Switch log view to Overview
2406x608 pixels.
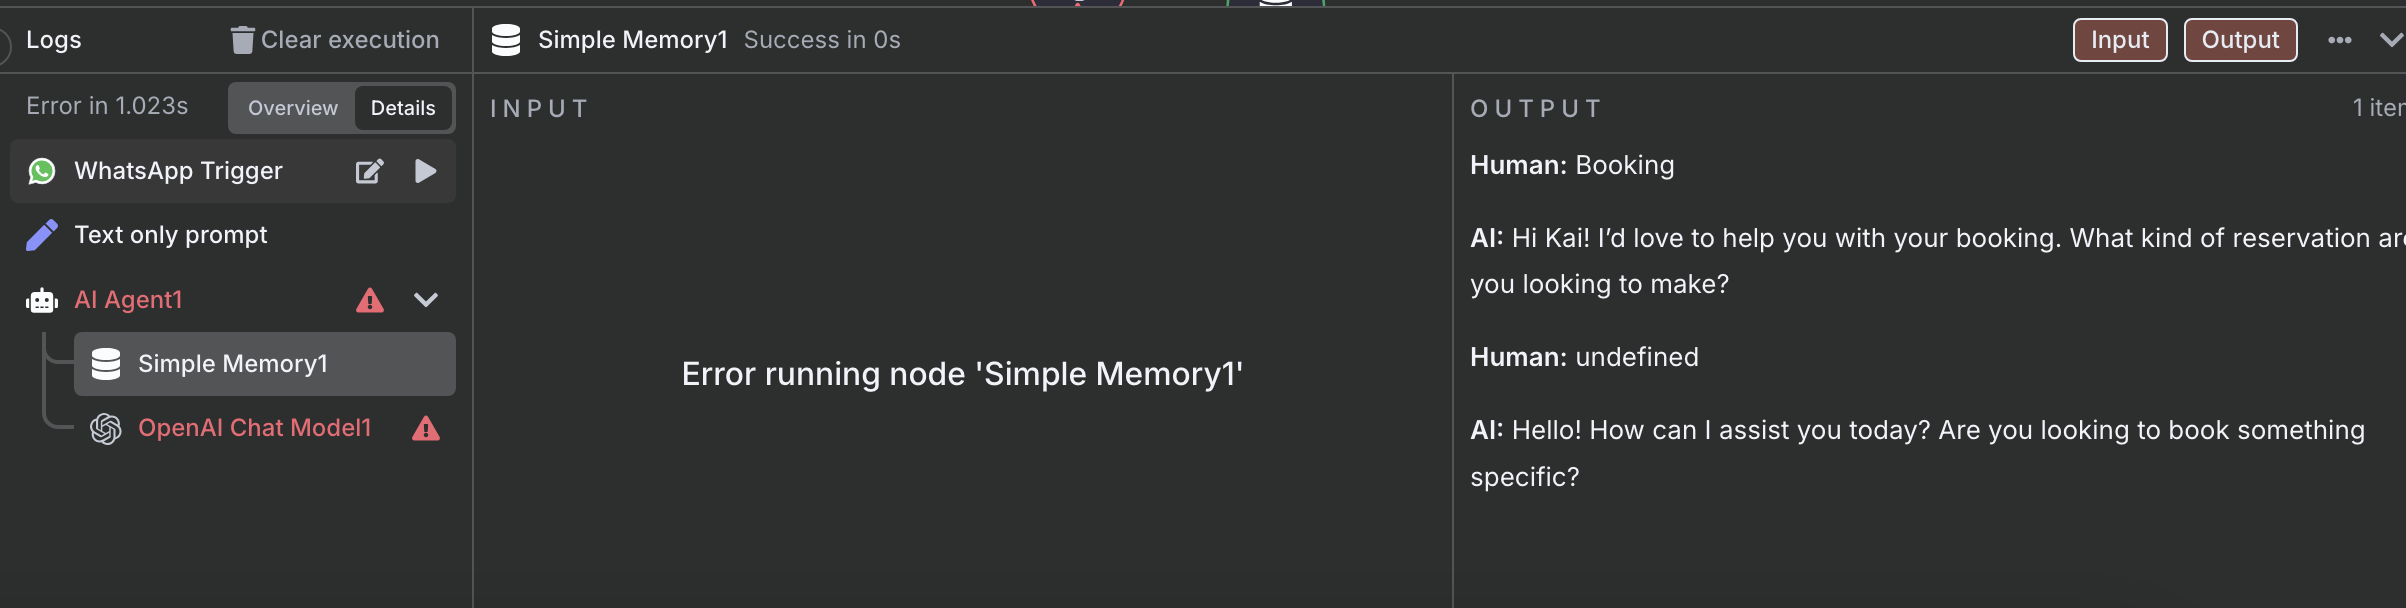click(x=293, y=108)
